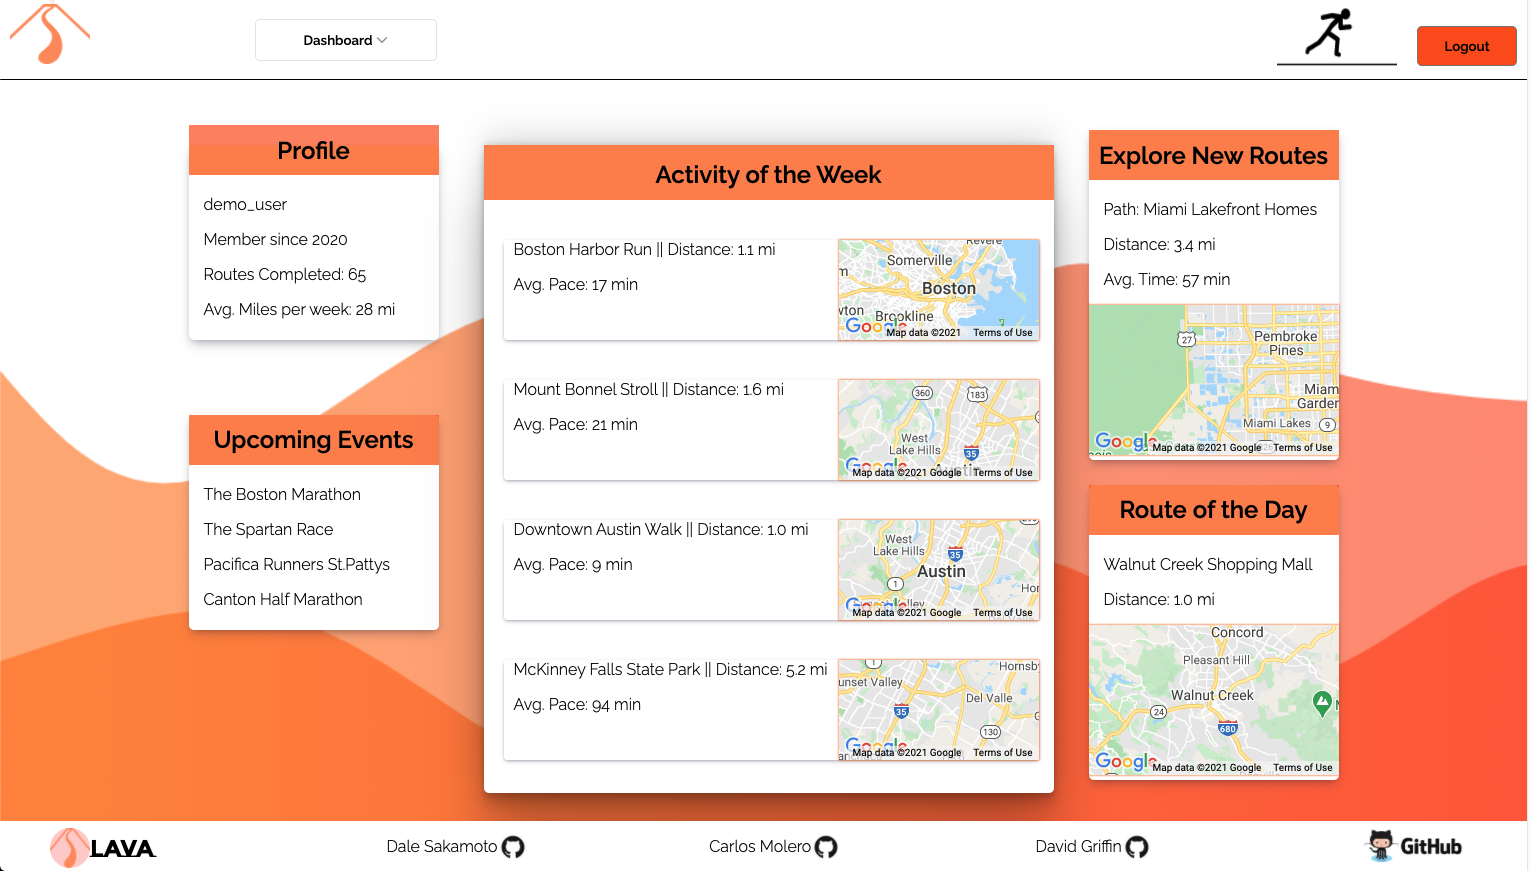1530x871 pixels.
Task: Click the Lava flame logo in header
Action: [x=50, y=35]
